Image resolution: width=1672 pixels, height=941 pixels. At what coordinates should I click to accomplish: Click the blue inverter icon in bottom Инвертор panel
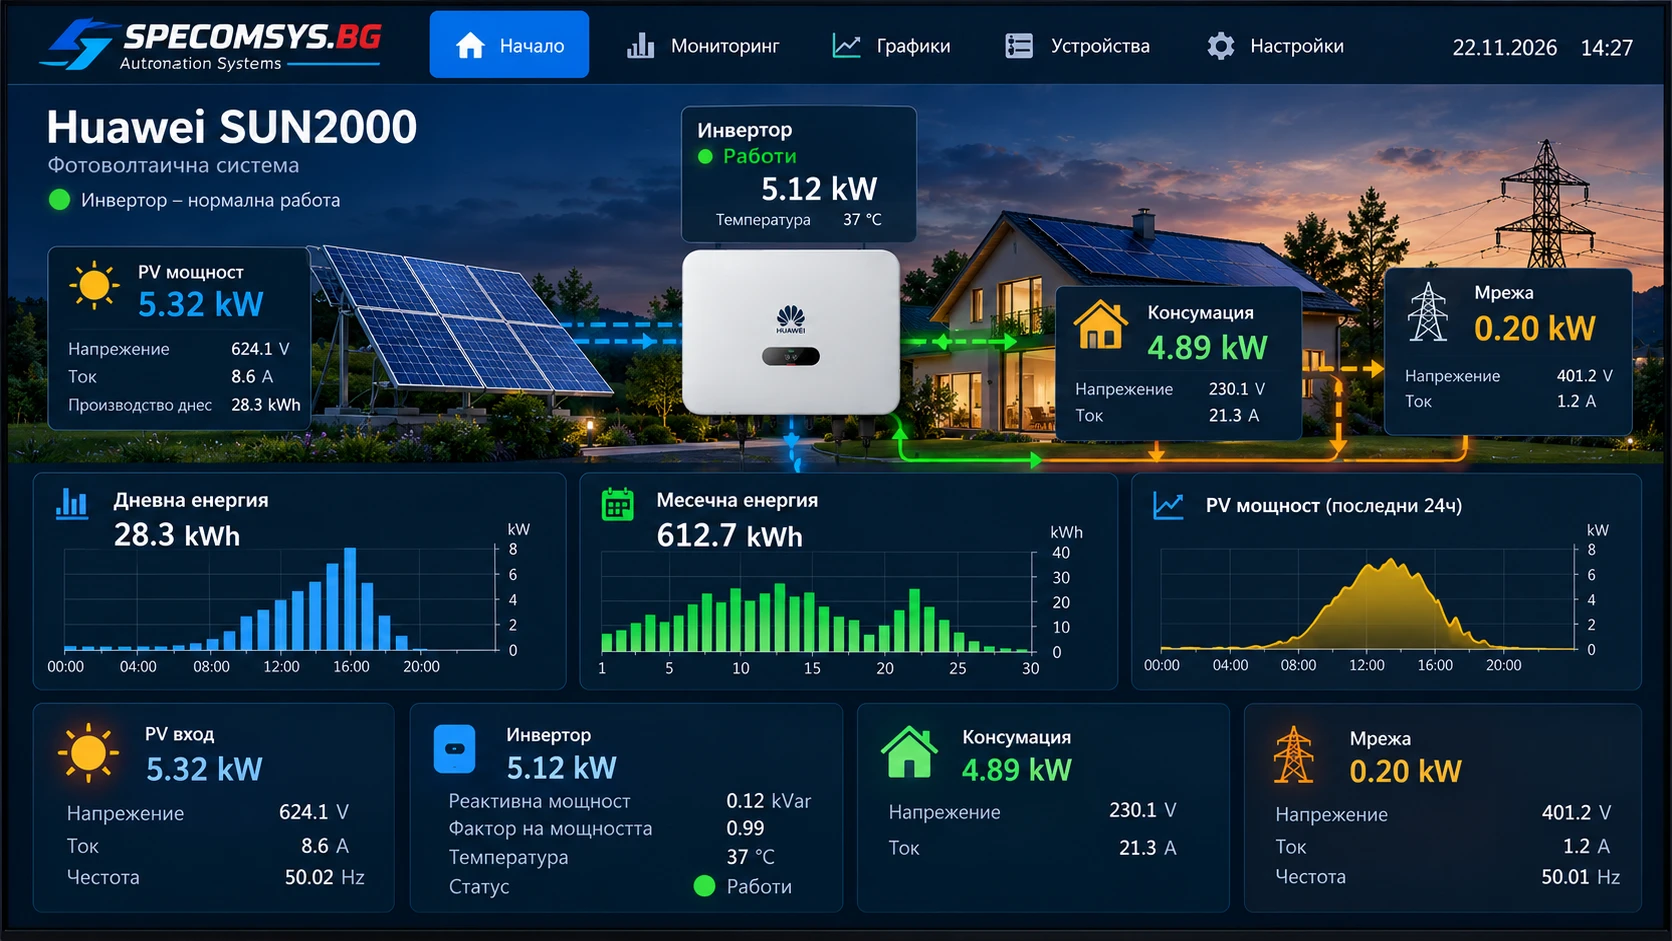[455, 749]
